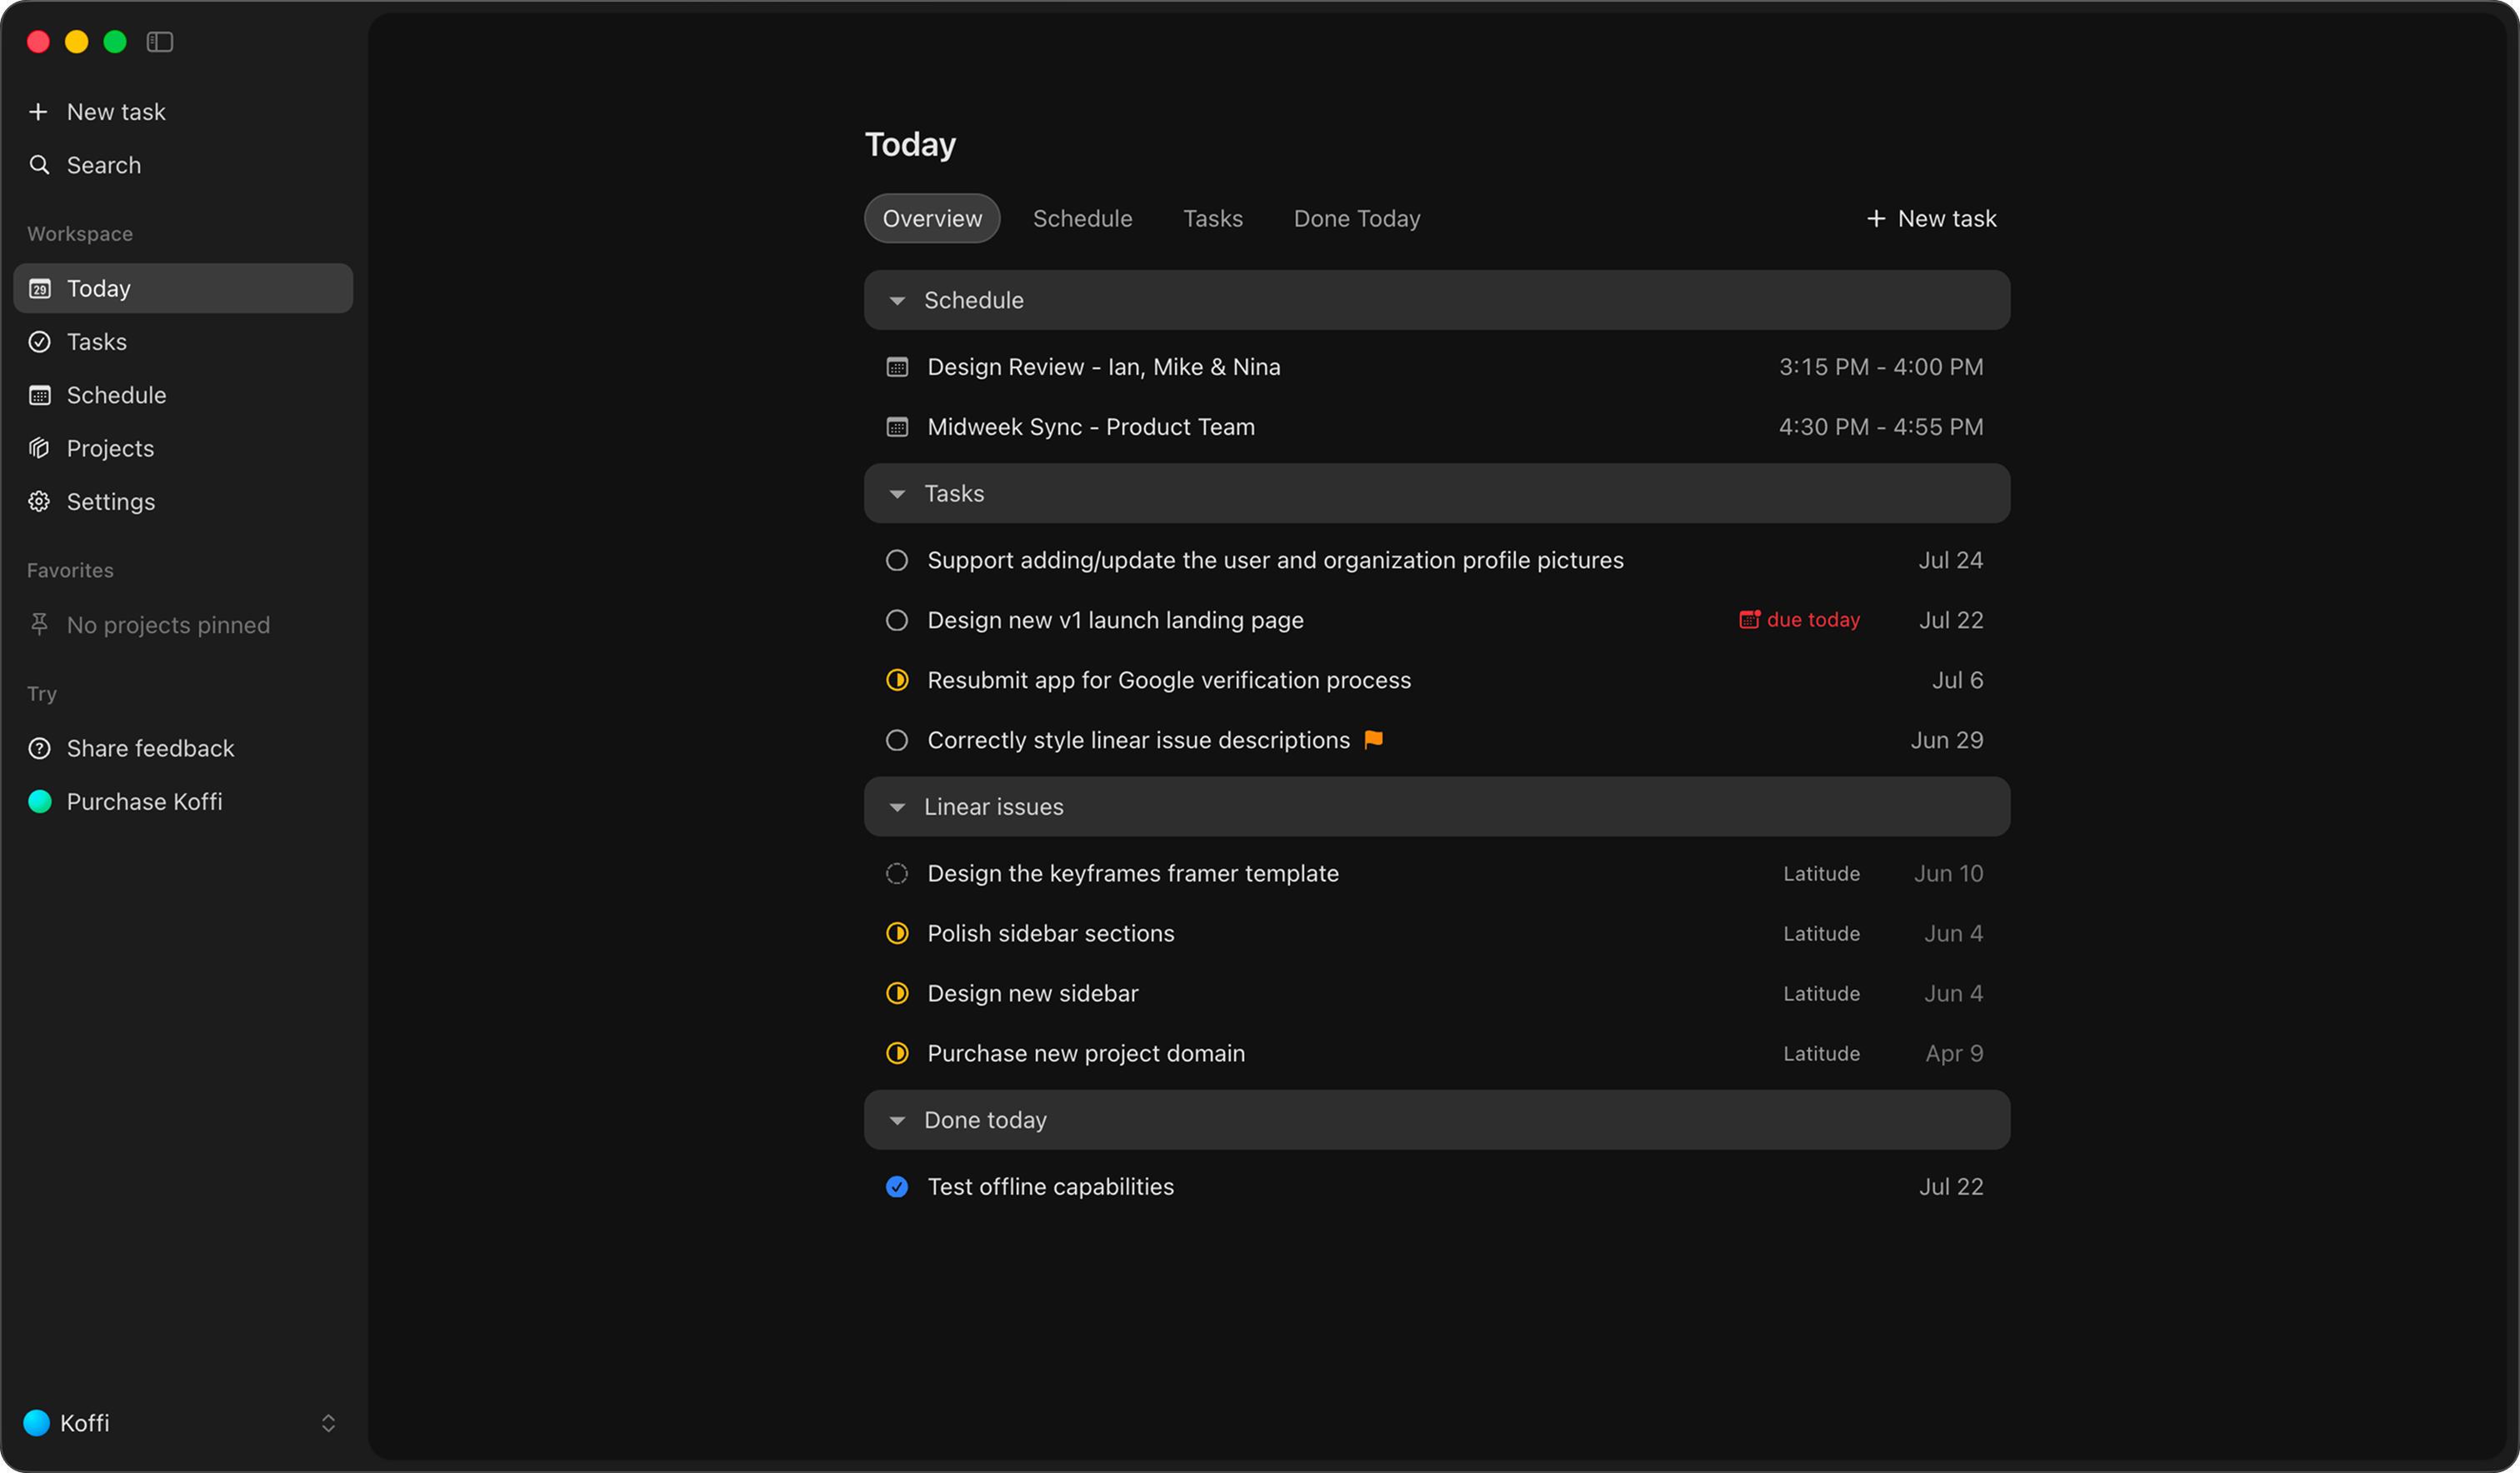The width and height of the screenshot is (2520, 1473).
Task: Click the calendar icon of Design Review event
Action: 897,367
